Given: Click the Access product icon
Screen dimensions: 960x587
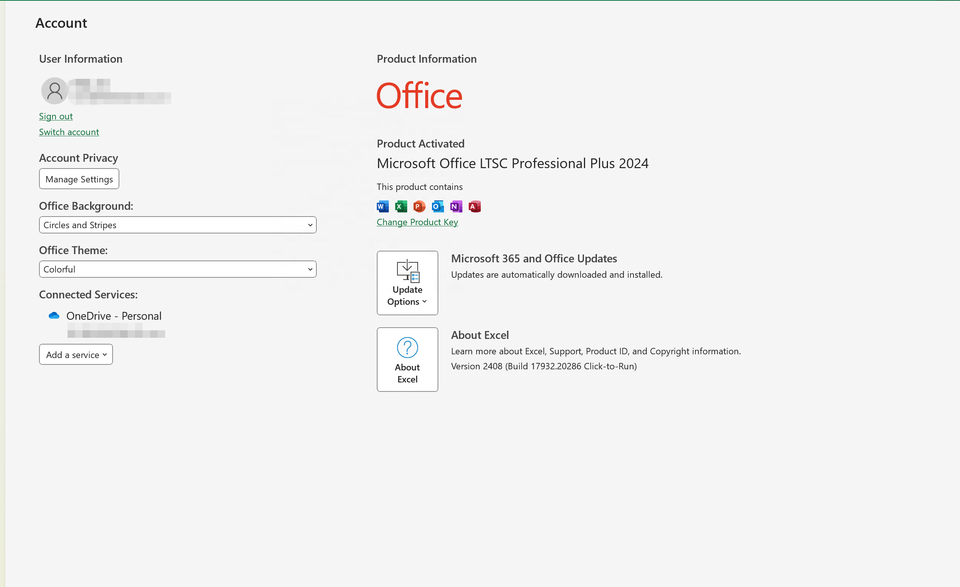Looking at the screenshot, I should click(x=475, y=206).
